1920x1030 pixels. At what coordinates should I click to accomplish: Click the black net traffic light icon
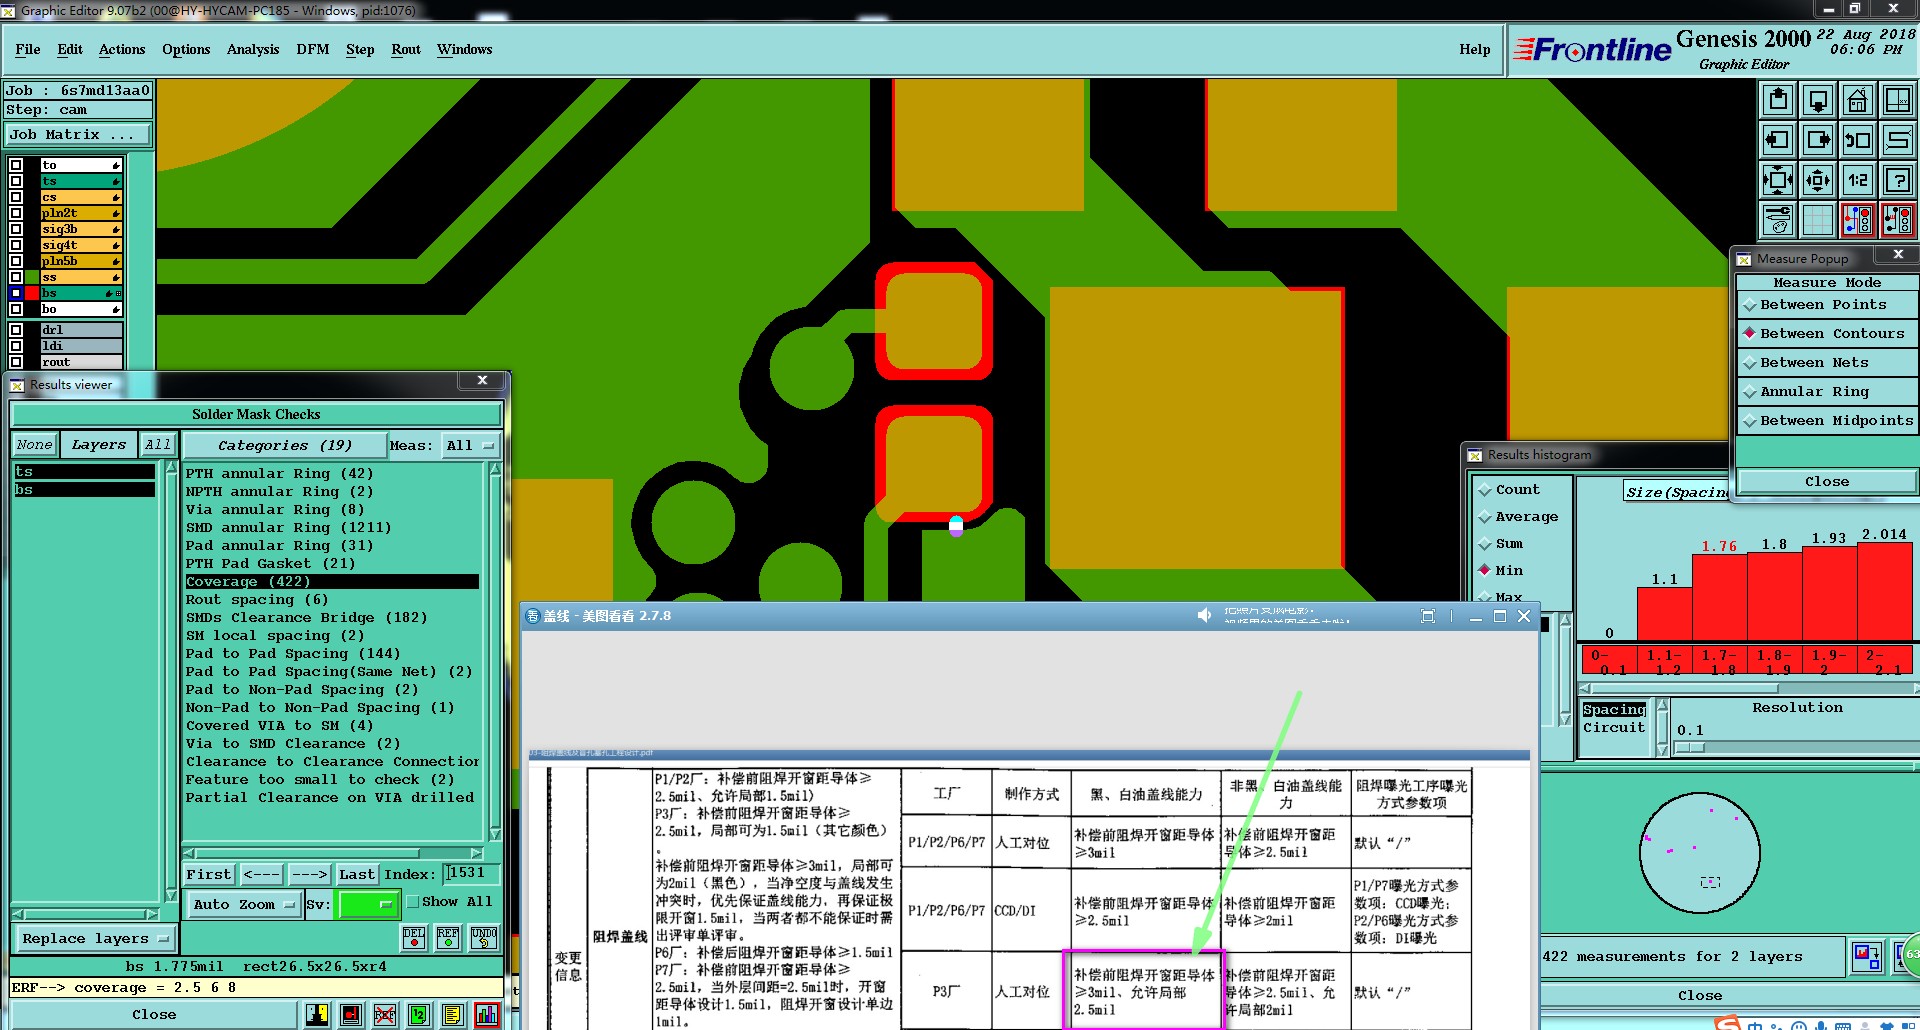click(x=1898, y=220)
